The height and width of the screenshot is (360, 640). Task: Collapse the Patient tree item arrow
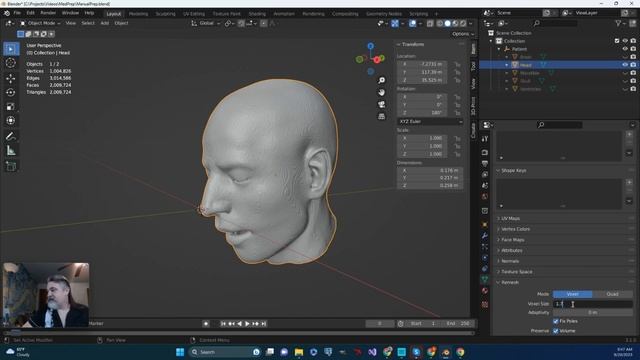click(x=499, y=49)
